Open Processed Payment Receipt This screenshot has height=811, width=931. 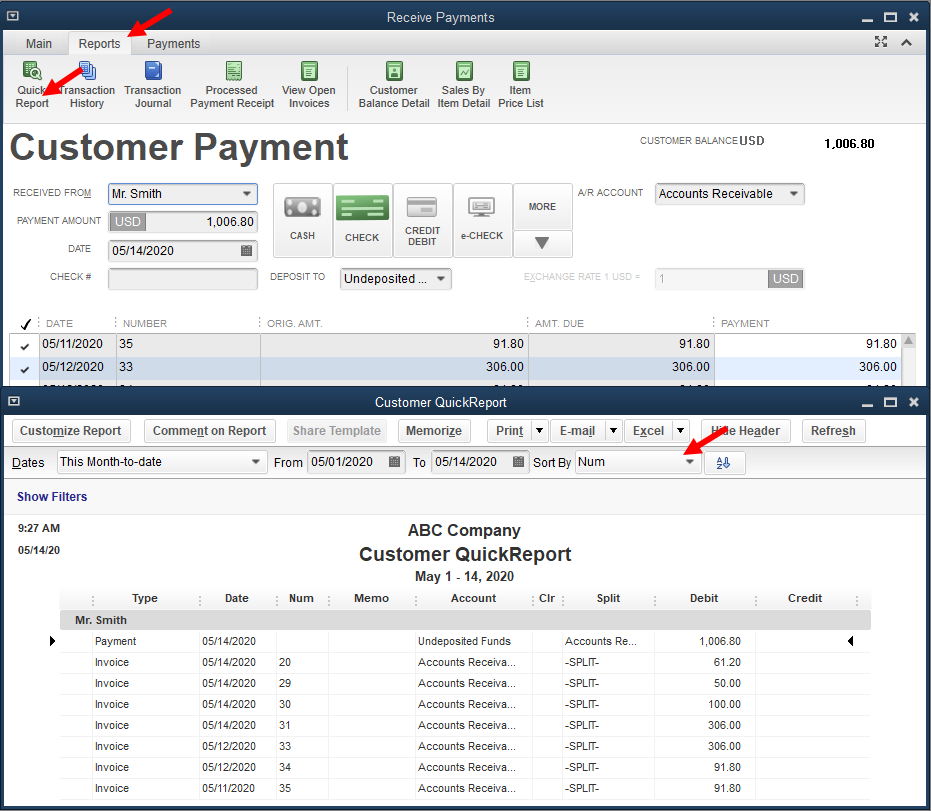pos(232,72)
